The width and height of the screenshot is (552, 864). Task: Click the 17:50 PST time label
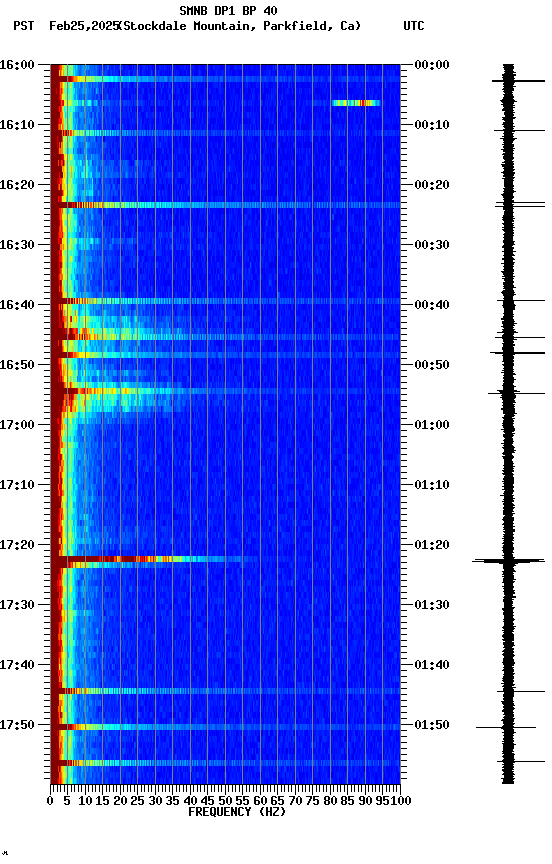[17, 726]
